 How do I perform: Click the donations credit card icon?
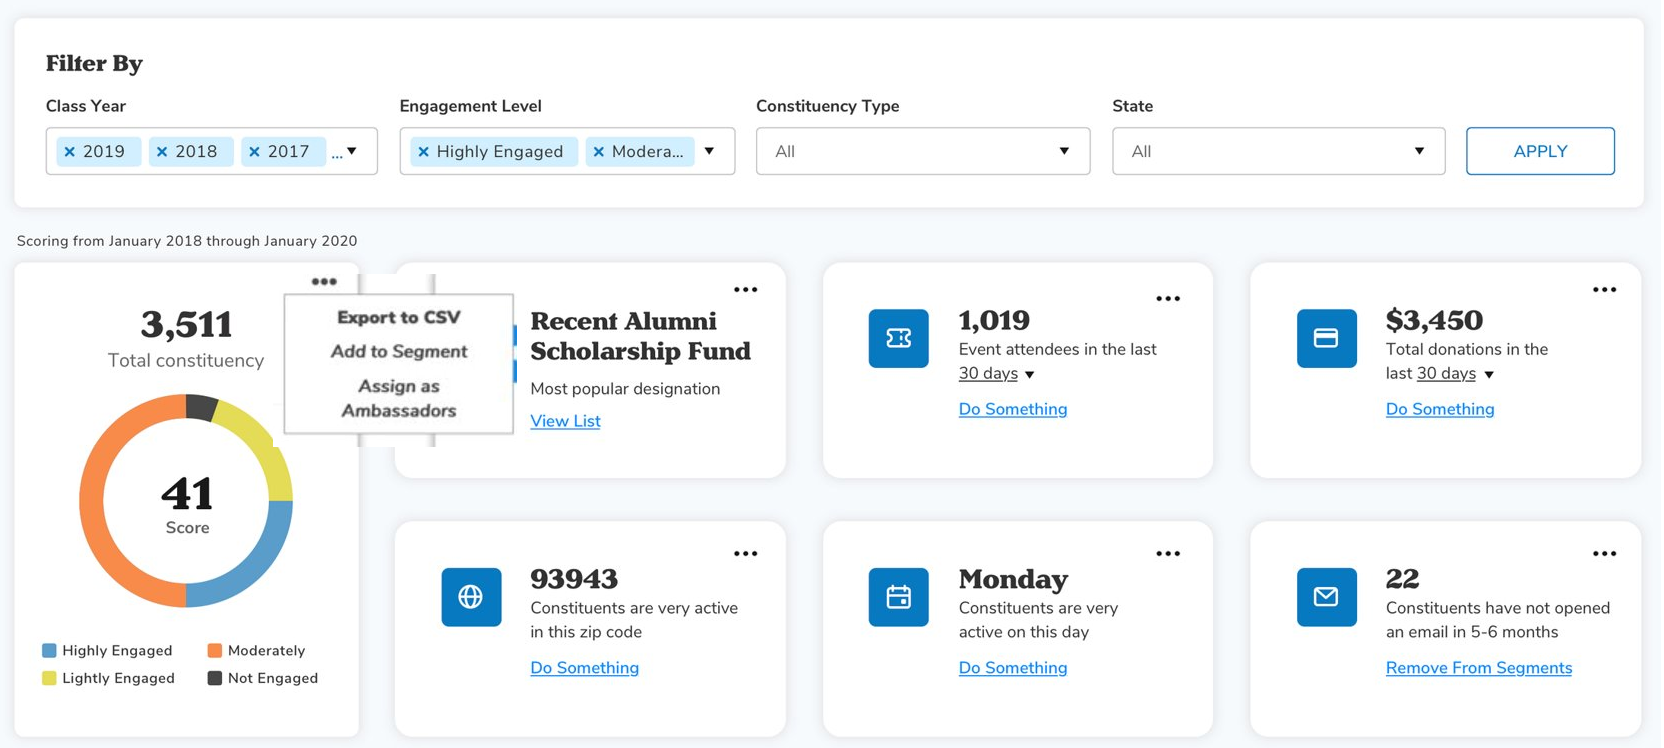(1326, 338)
